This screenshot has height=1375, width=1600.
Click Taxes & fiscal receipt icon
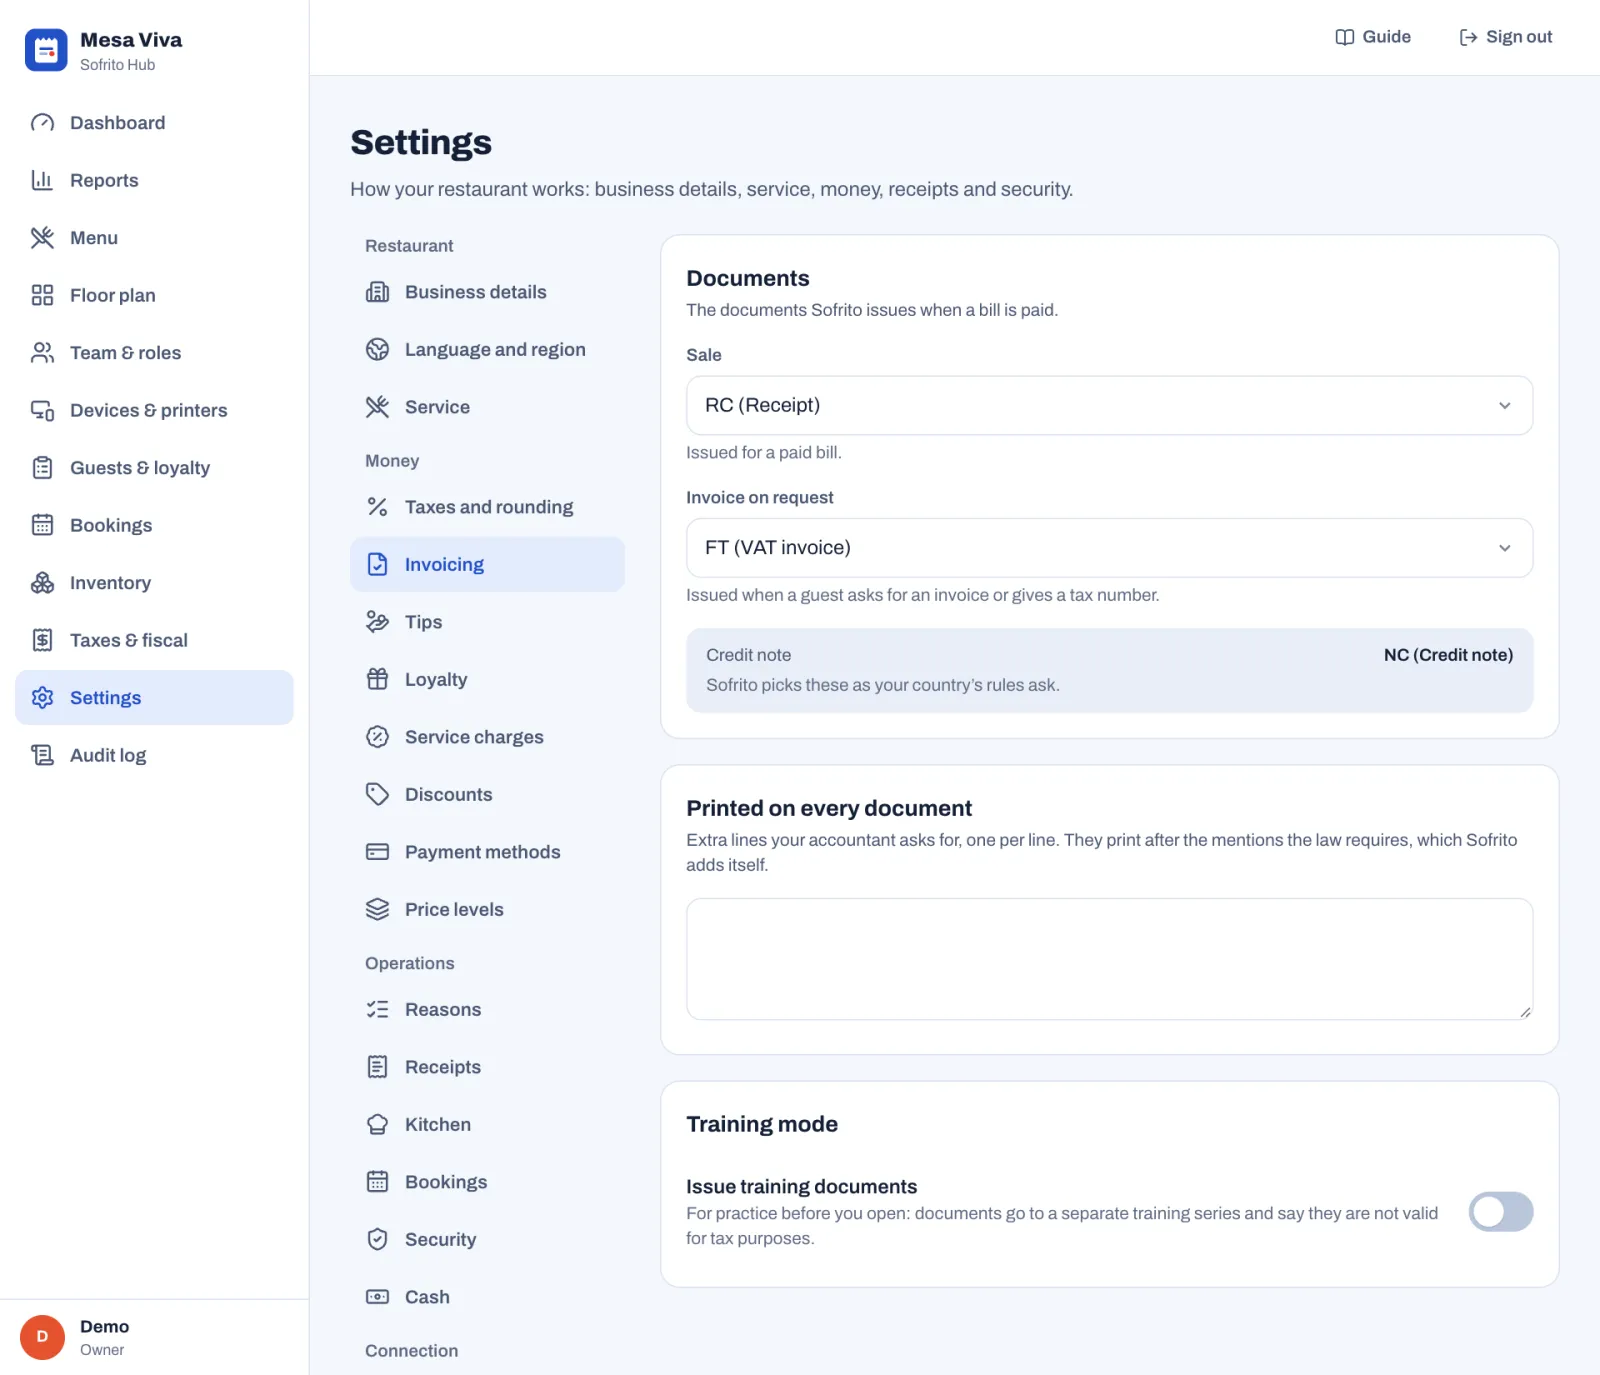point(42,640)
